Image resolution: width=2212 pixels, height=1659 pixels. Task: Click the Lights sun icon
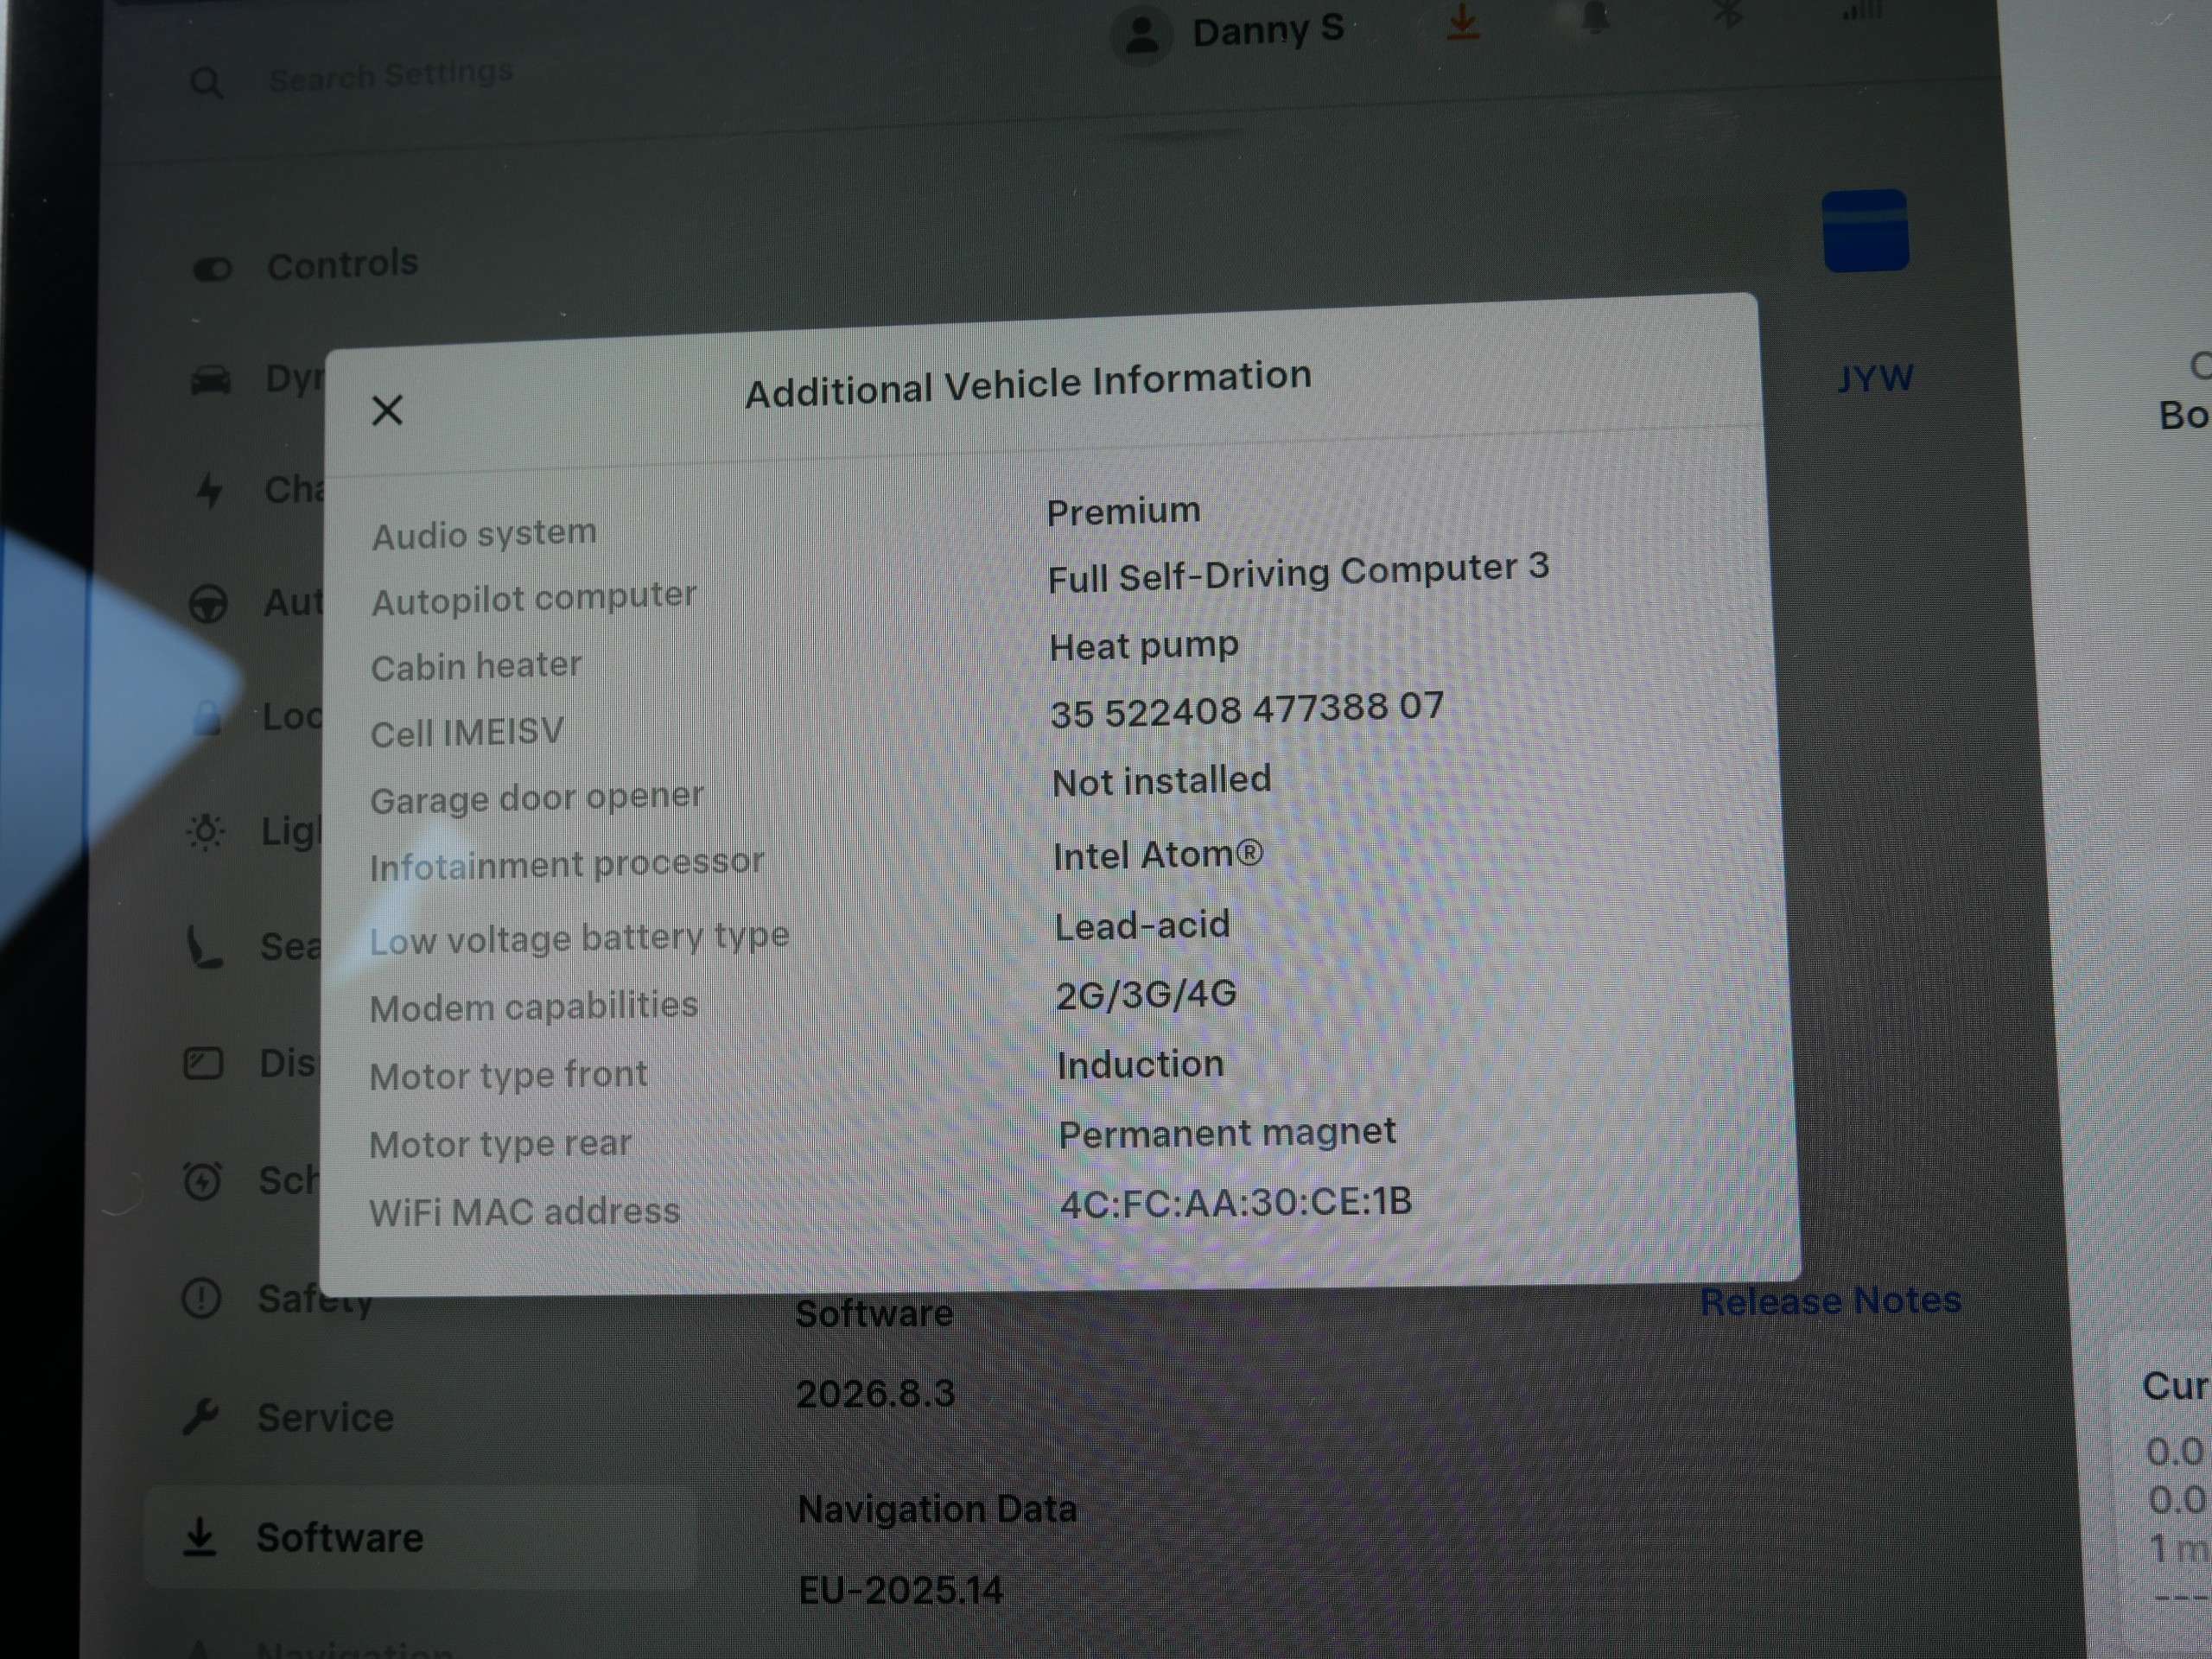click(205, 831)
